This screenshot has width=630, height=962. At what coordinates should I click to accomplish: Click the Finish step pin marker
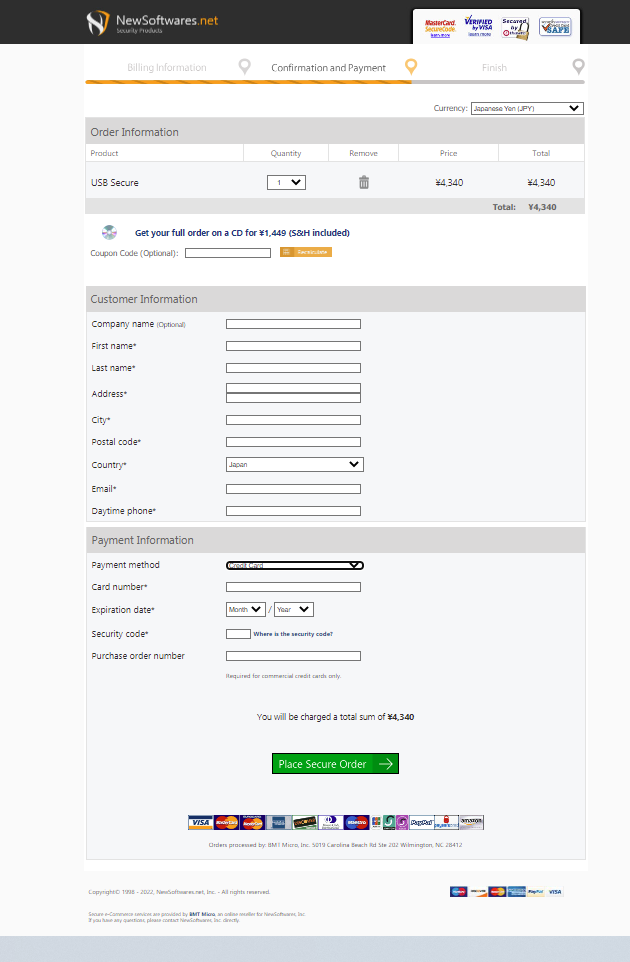[578, 67]
